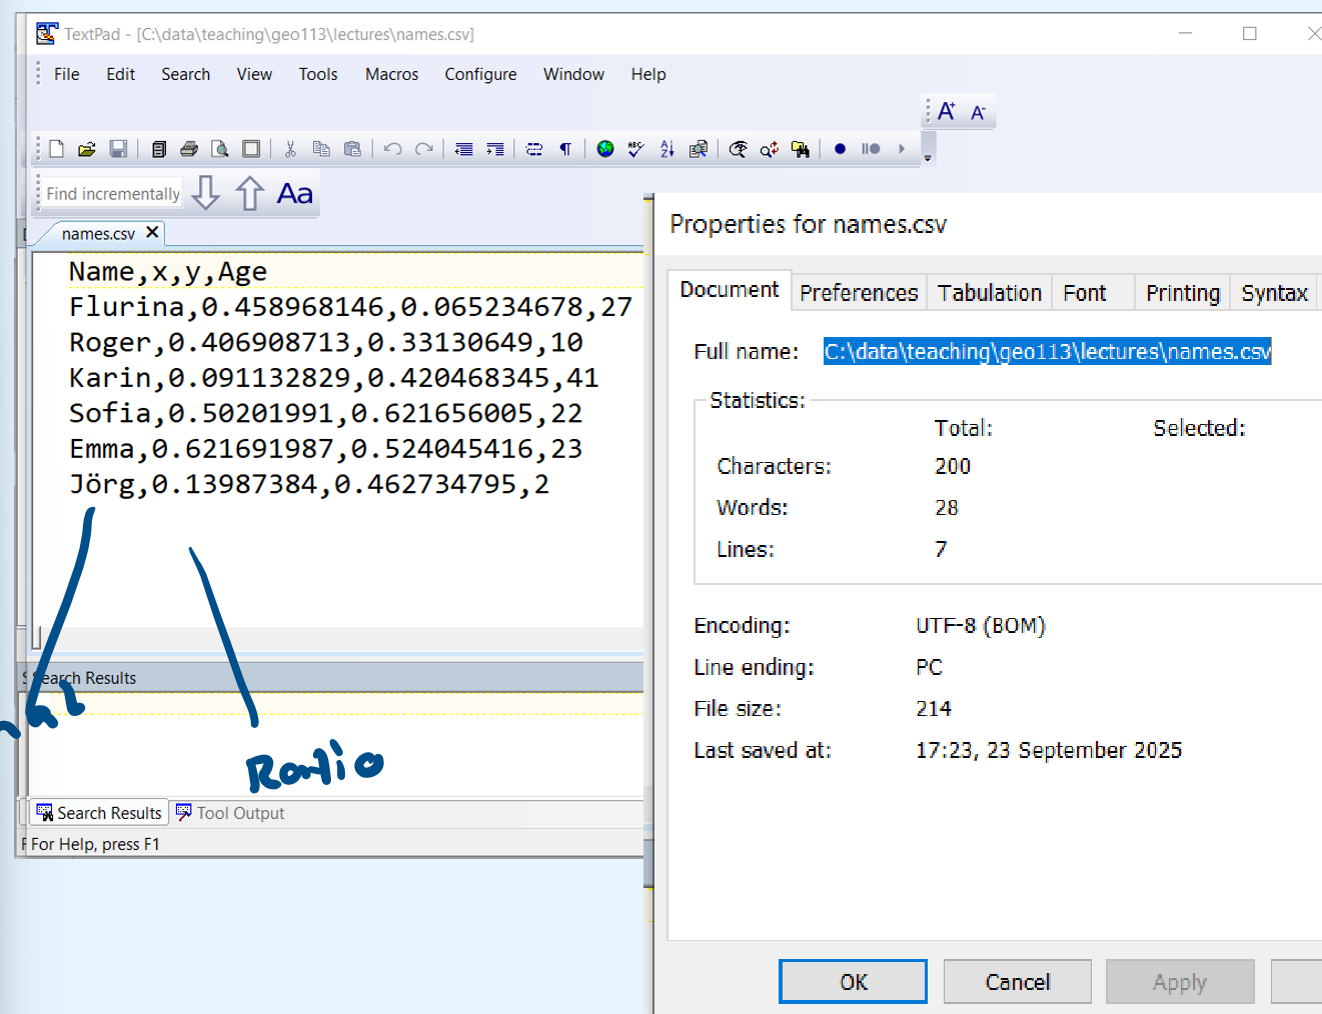
Task: Close the names.csv tab with the X
Action: [x=152, y=232]
